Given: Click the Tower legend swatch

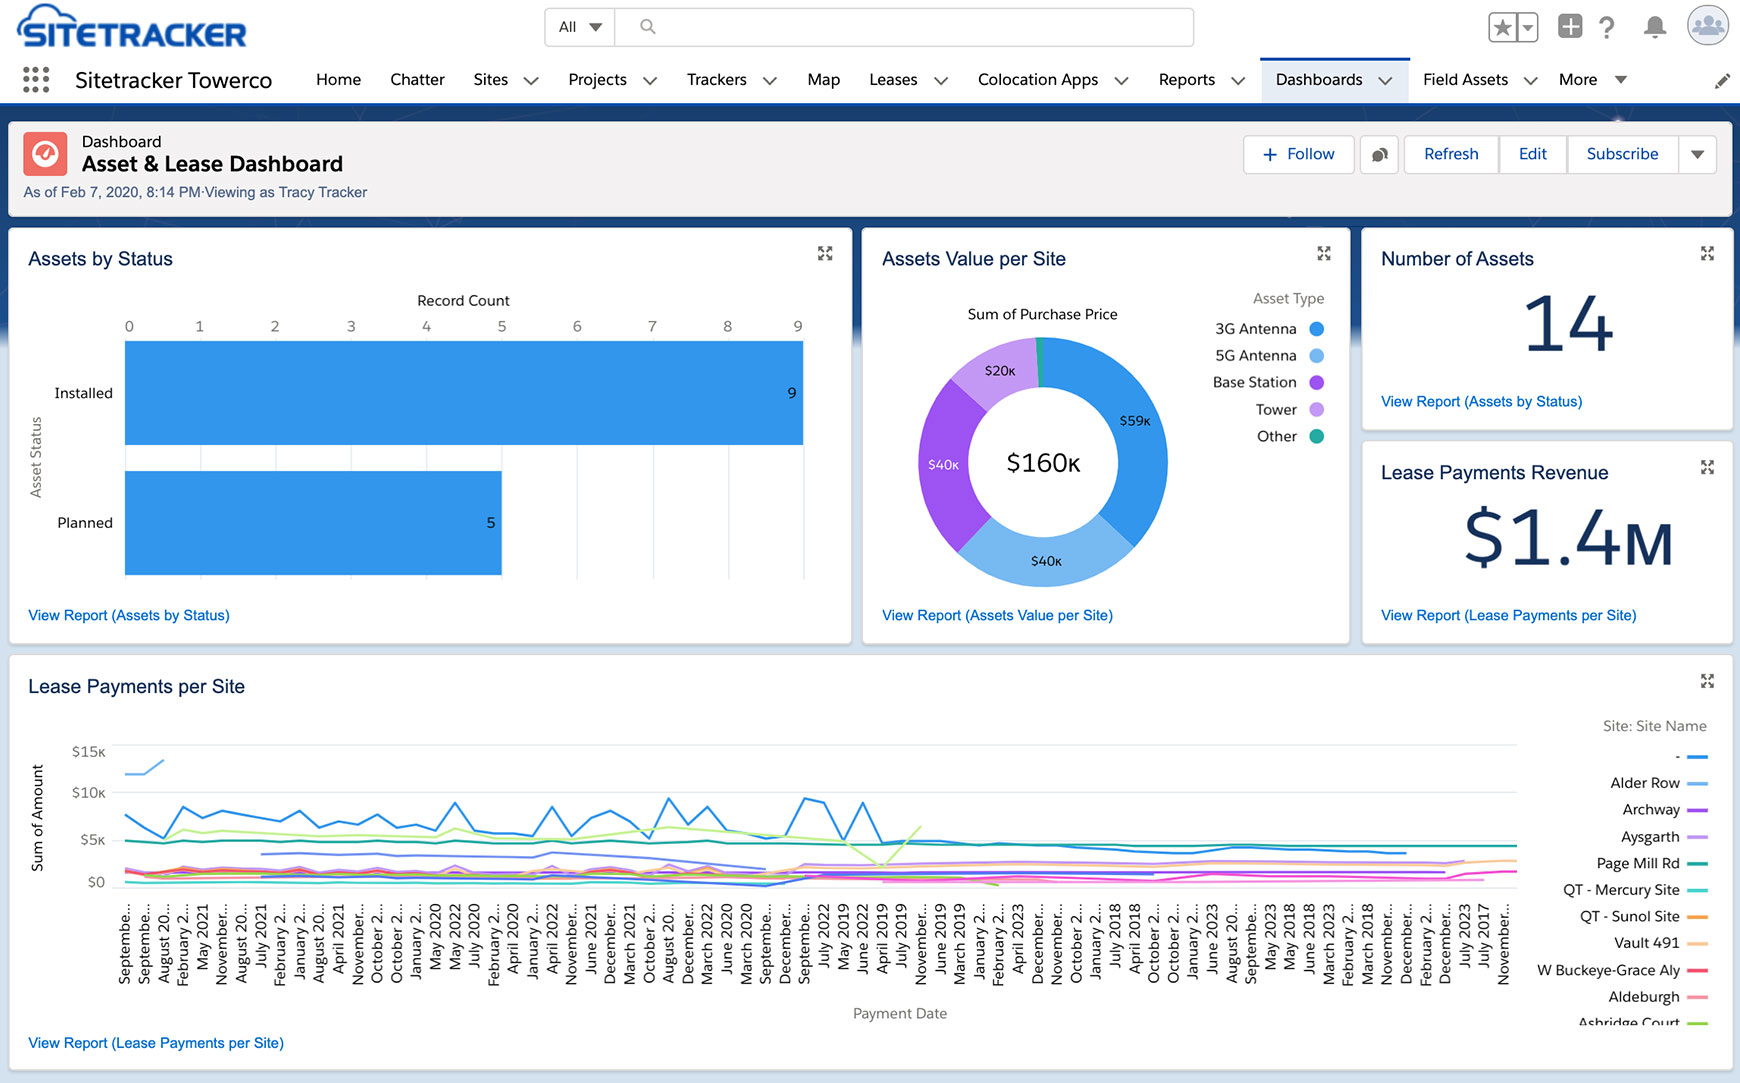Looking at the screenshot, I should coord(1317,410).
